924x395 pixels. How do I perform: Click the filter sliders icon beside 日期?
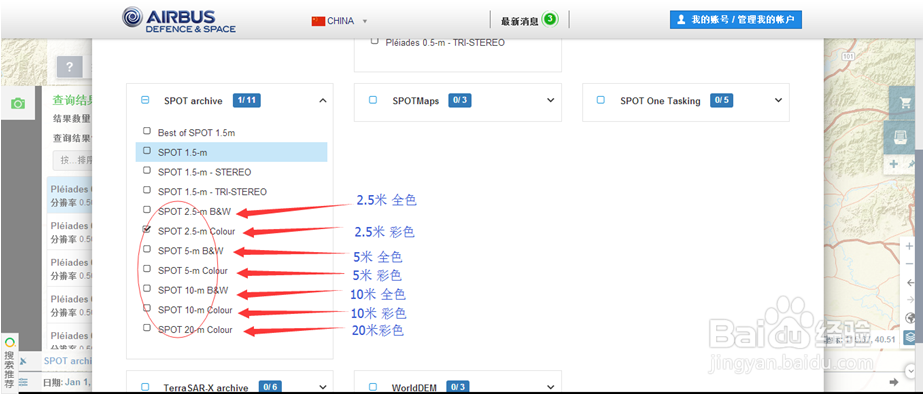(x=24, y=382)
